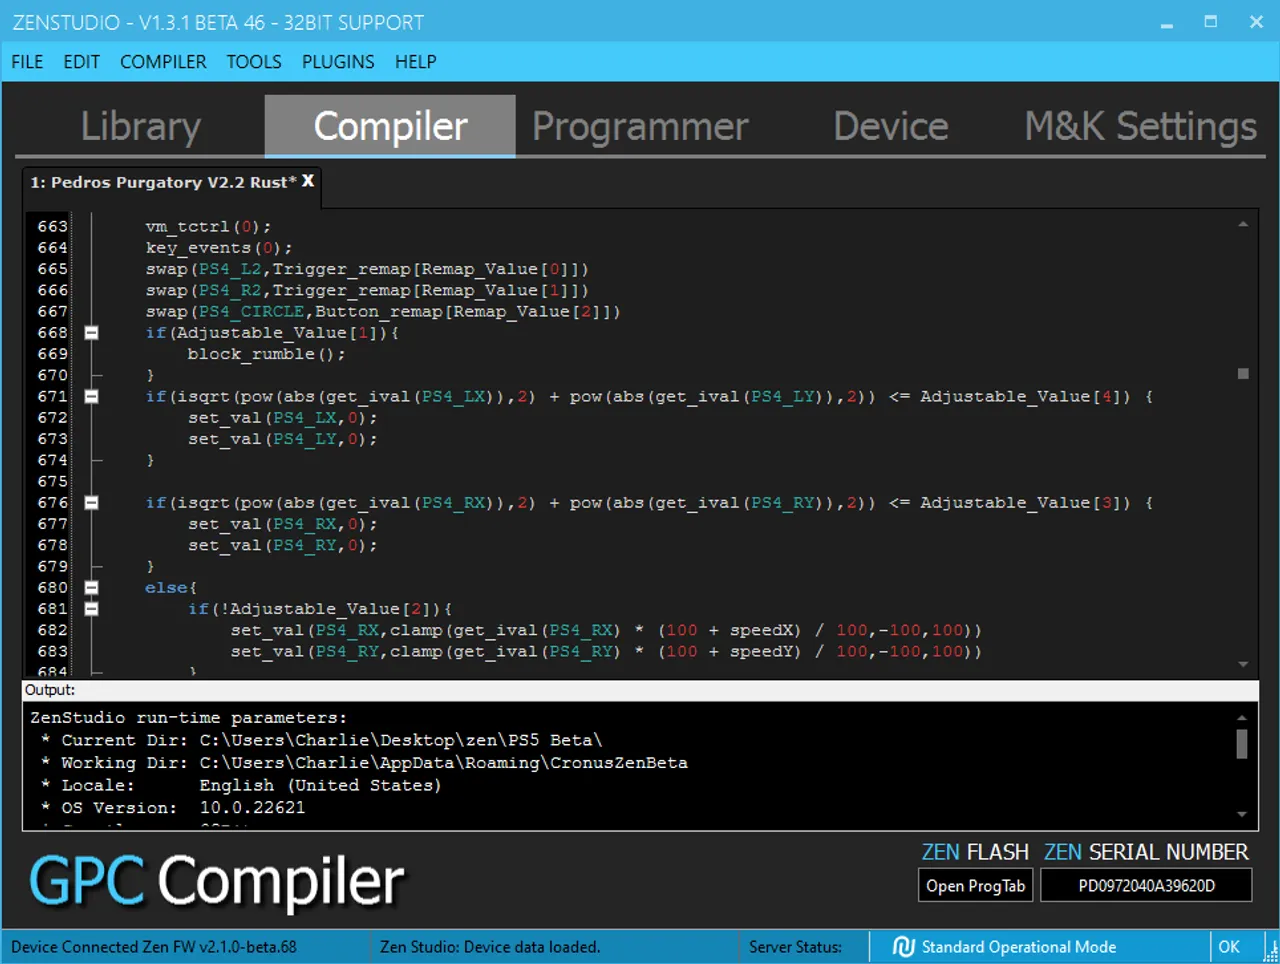The height and width of the screenshot is (964, 1280).
Task: Click the Output panel scroll-down arrow
Action: pyautogui.click(x=1242, y=815)
